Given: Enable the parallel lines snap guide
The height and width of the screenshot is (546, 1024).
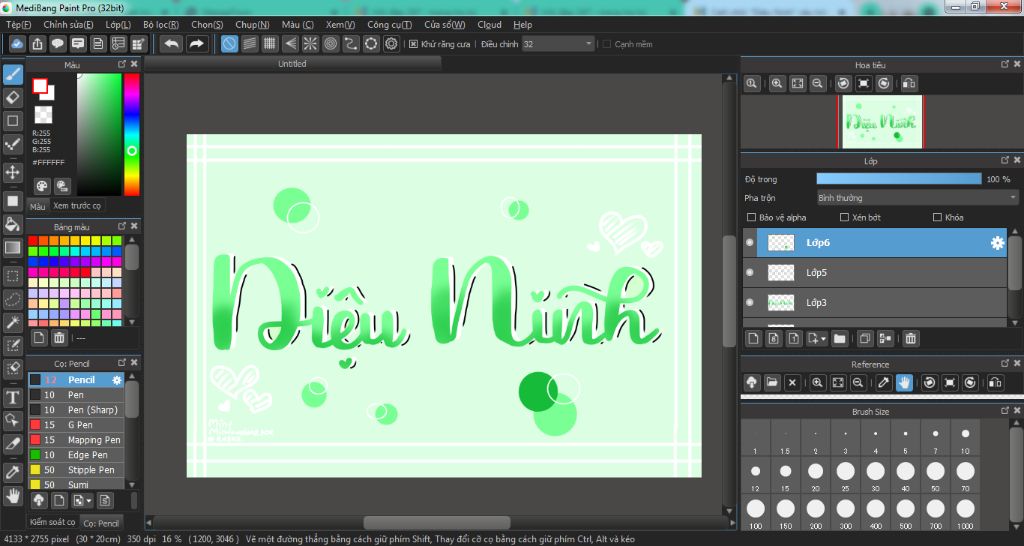Looking at the screenshot, I should click(249, 44).
